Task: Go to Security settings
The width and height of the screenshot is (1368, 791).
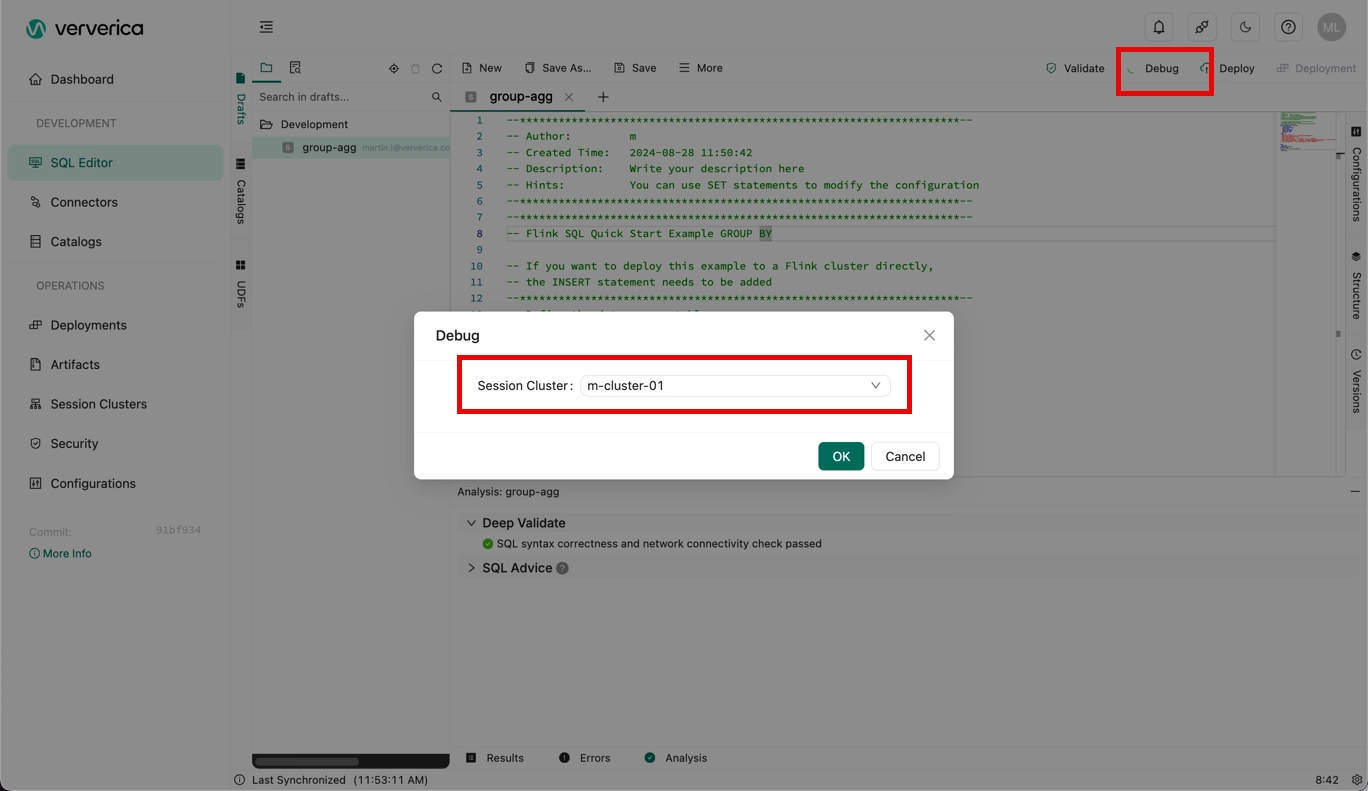Action: pos(115,443)
